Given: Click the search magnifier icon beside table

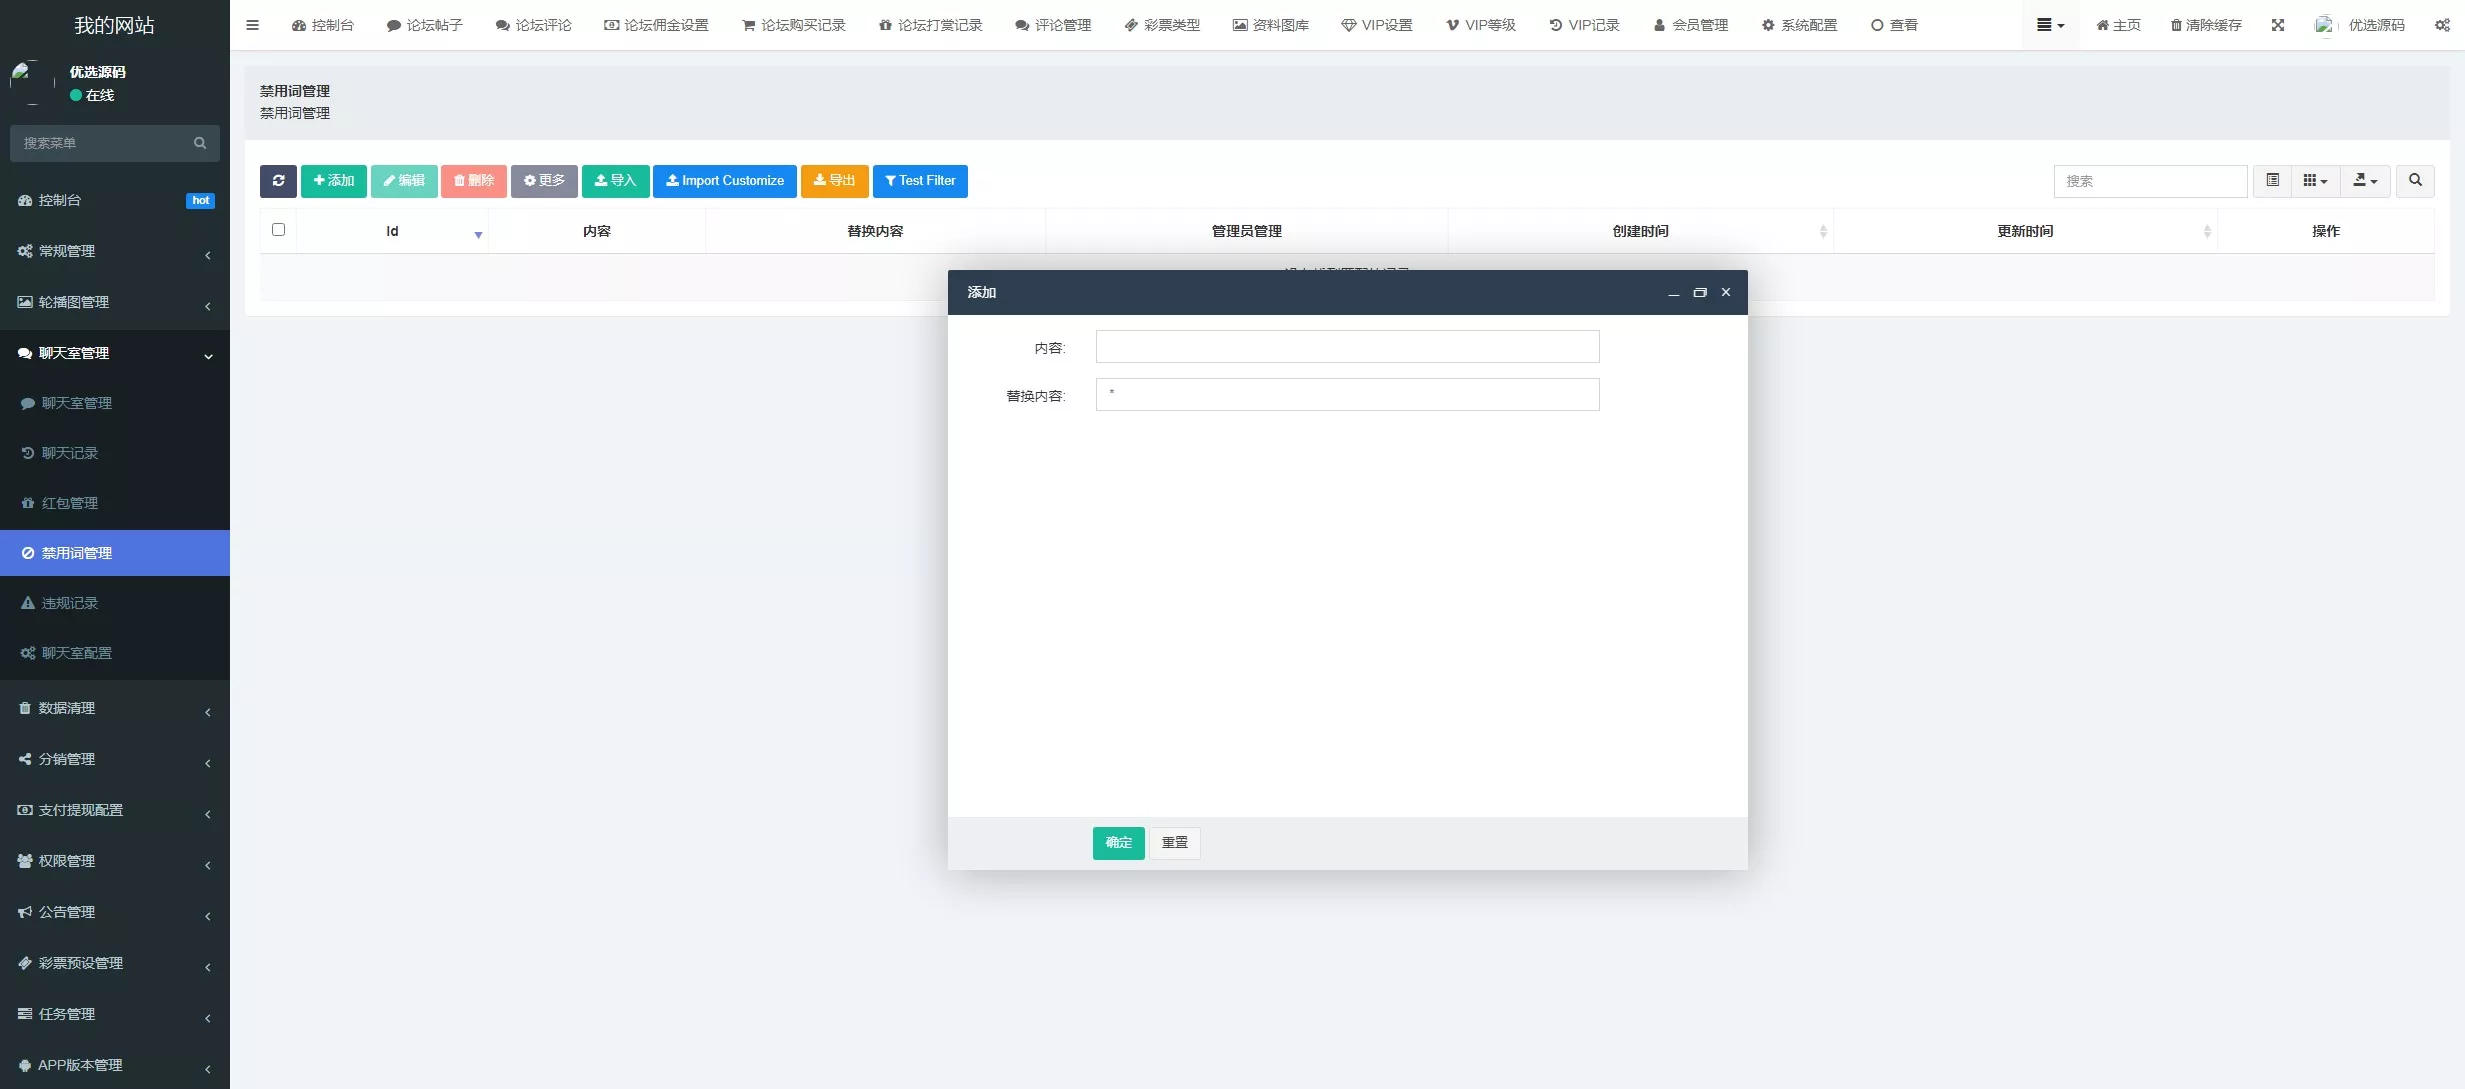Looking at the screenshot, I should [x=2414, y=181].
